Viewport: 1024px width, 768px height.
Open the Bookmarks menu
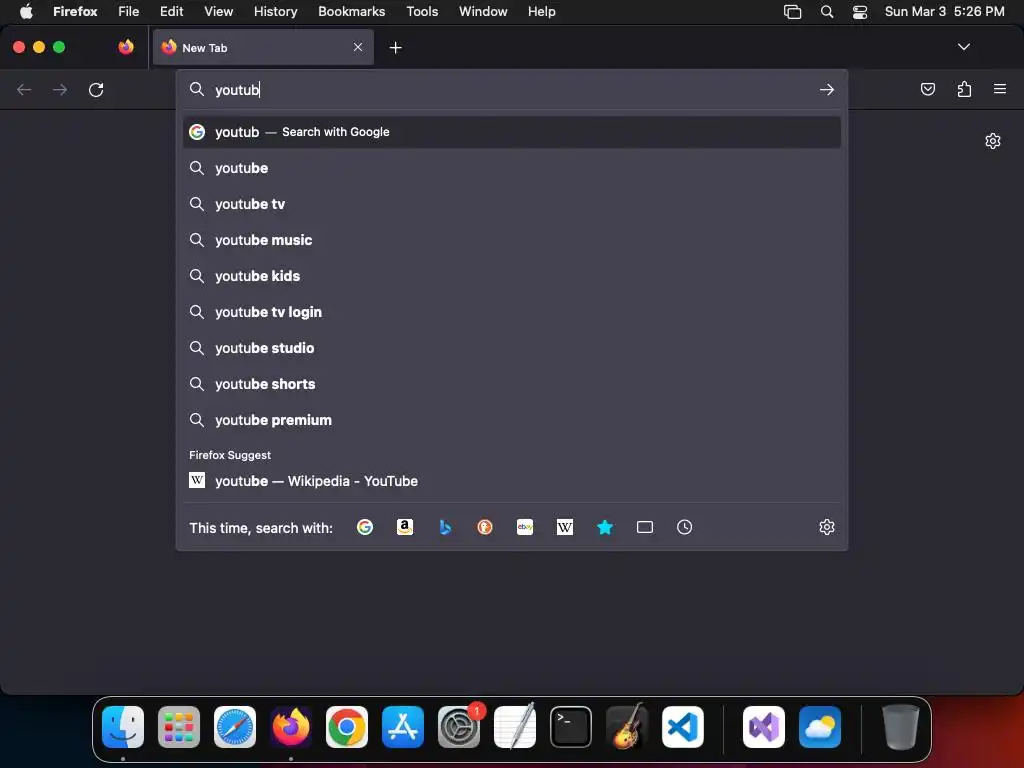[351, 11]
